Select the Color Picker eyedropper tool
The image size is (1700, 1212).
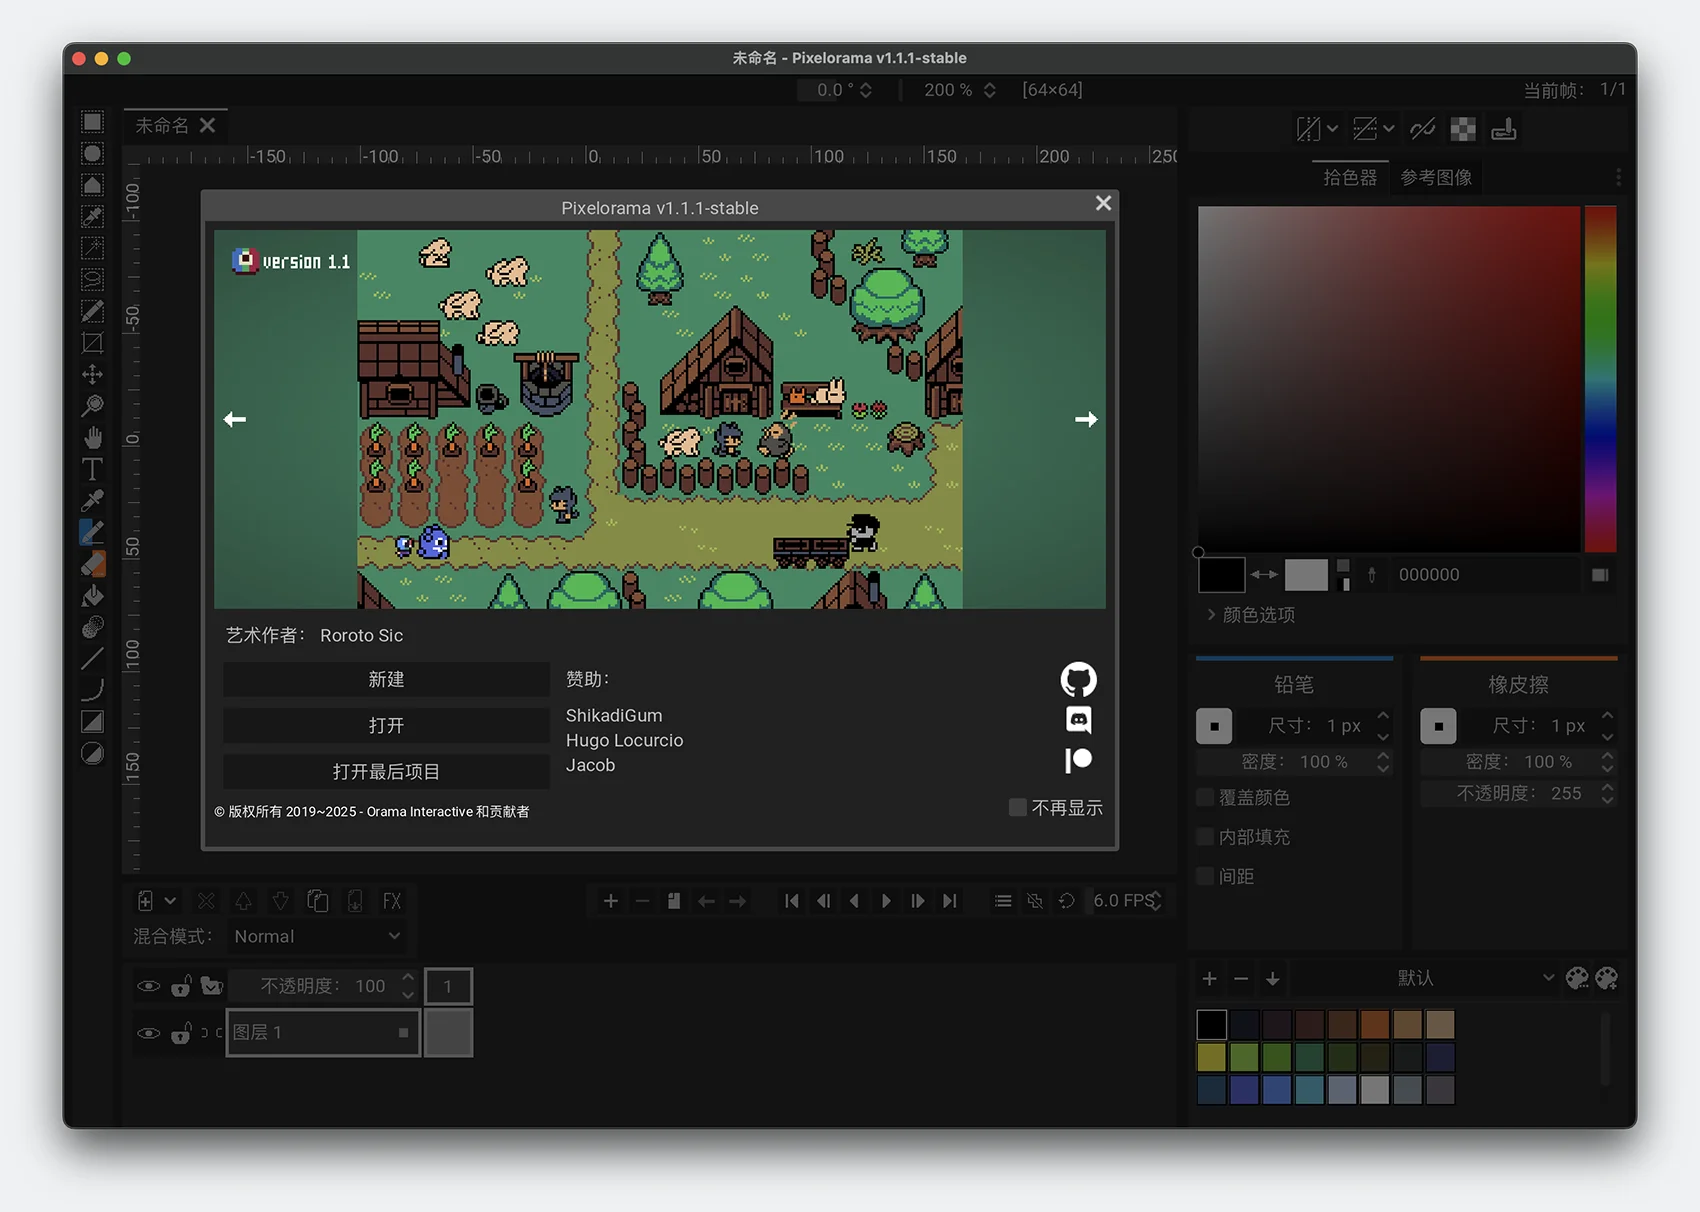92,500
